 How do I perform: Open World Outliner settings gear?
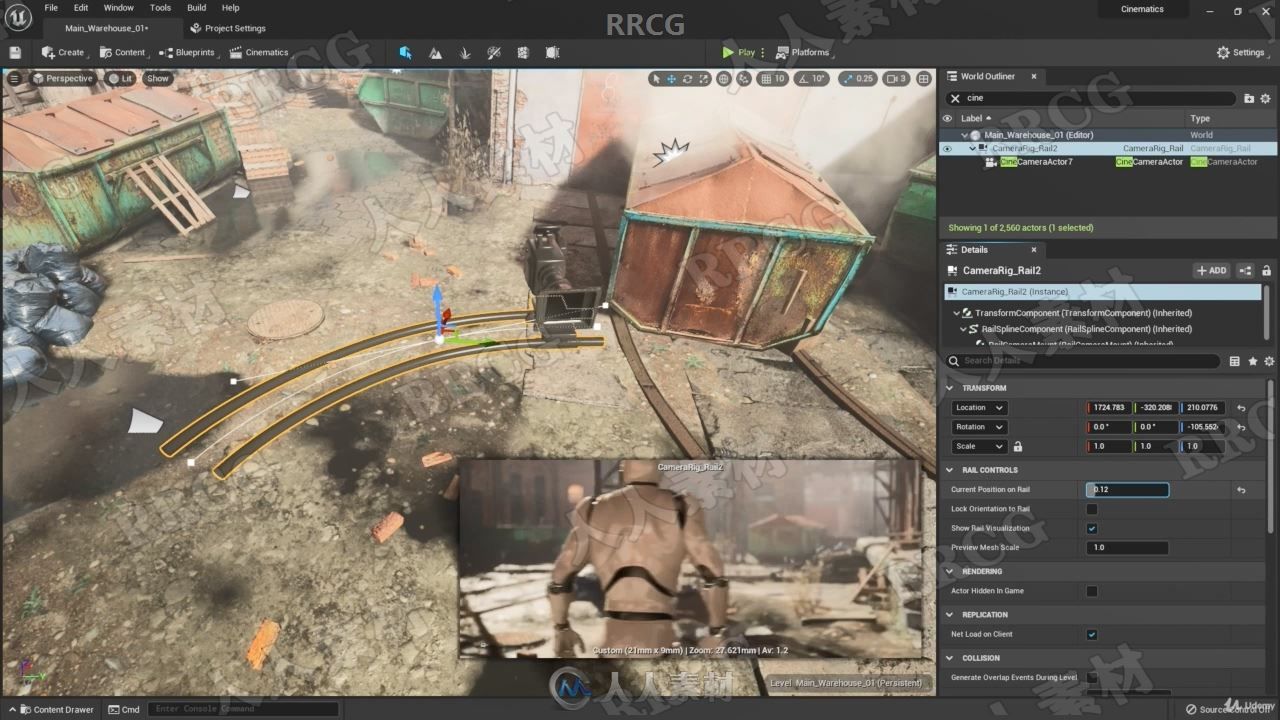tap(1265, 98)
